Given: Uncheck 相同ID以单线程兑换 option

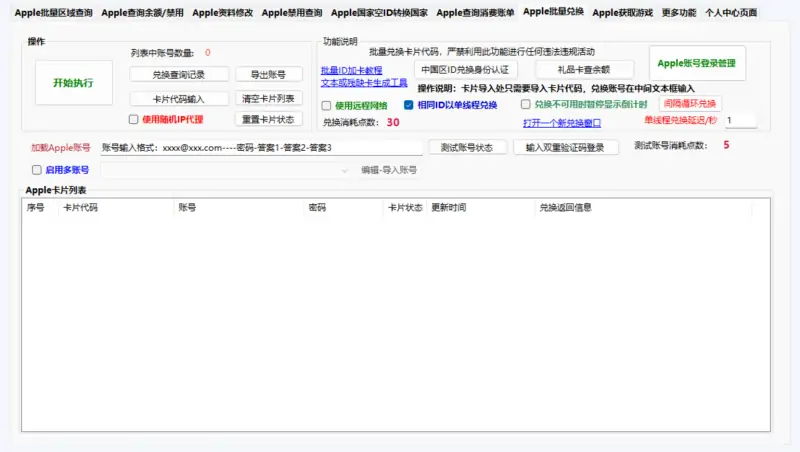Looking at the screenshot, I should click(409, 105).
